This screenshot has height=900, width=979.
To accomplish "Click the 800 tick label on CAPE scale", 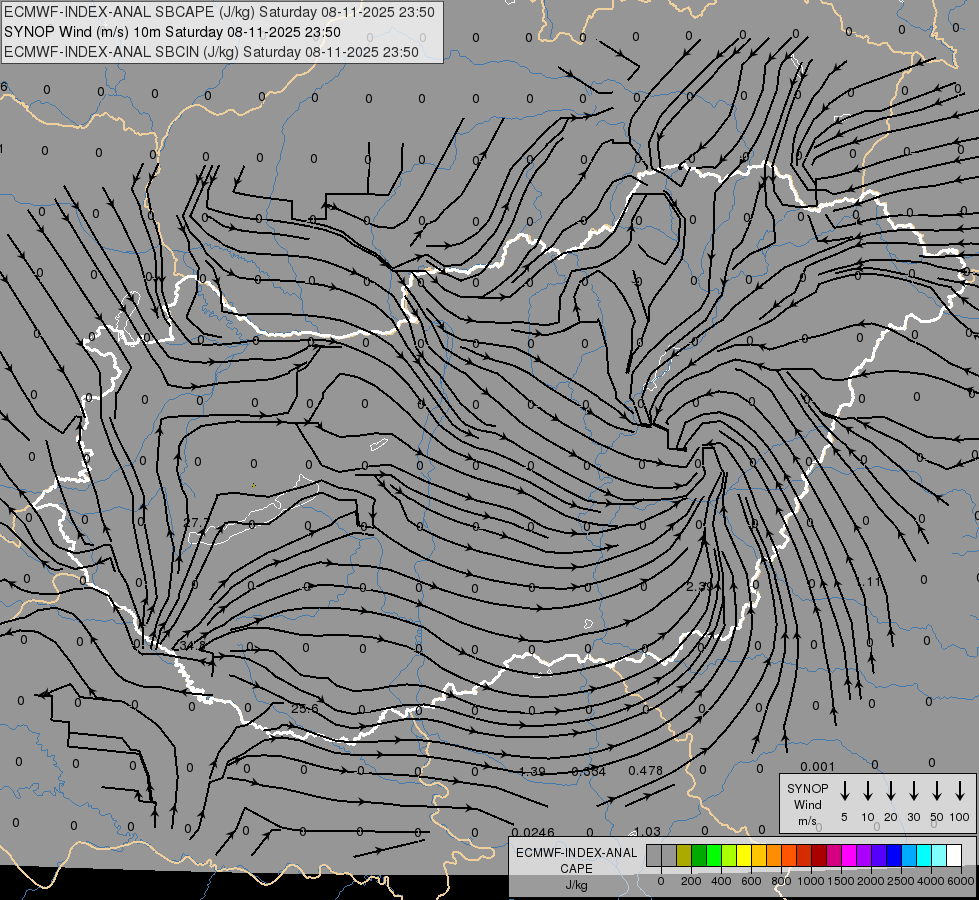I will coord(781,881).
